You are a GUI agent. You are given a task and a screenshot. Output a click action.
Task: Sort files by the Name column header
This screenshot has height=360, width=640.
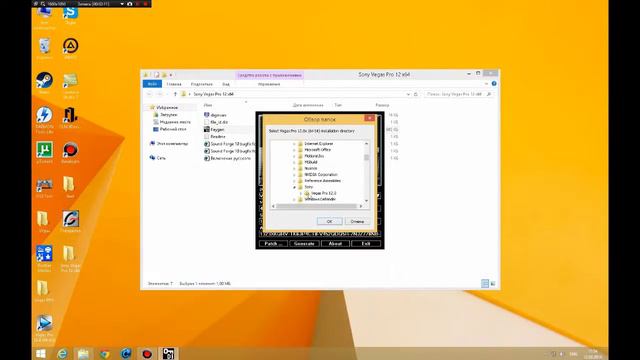coord(208,105)
